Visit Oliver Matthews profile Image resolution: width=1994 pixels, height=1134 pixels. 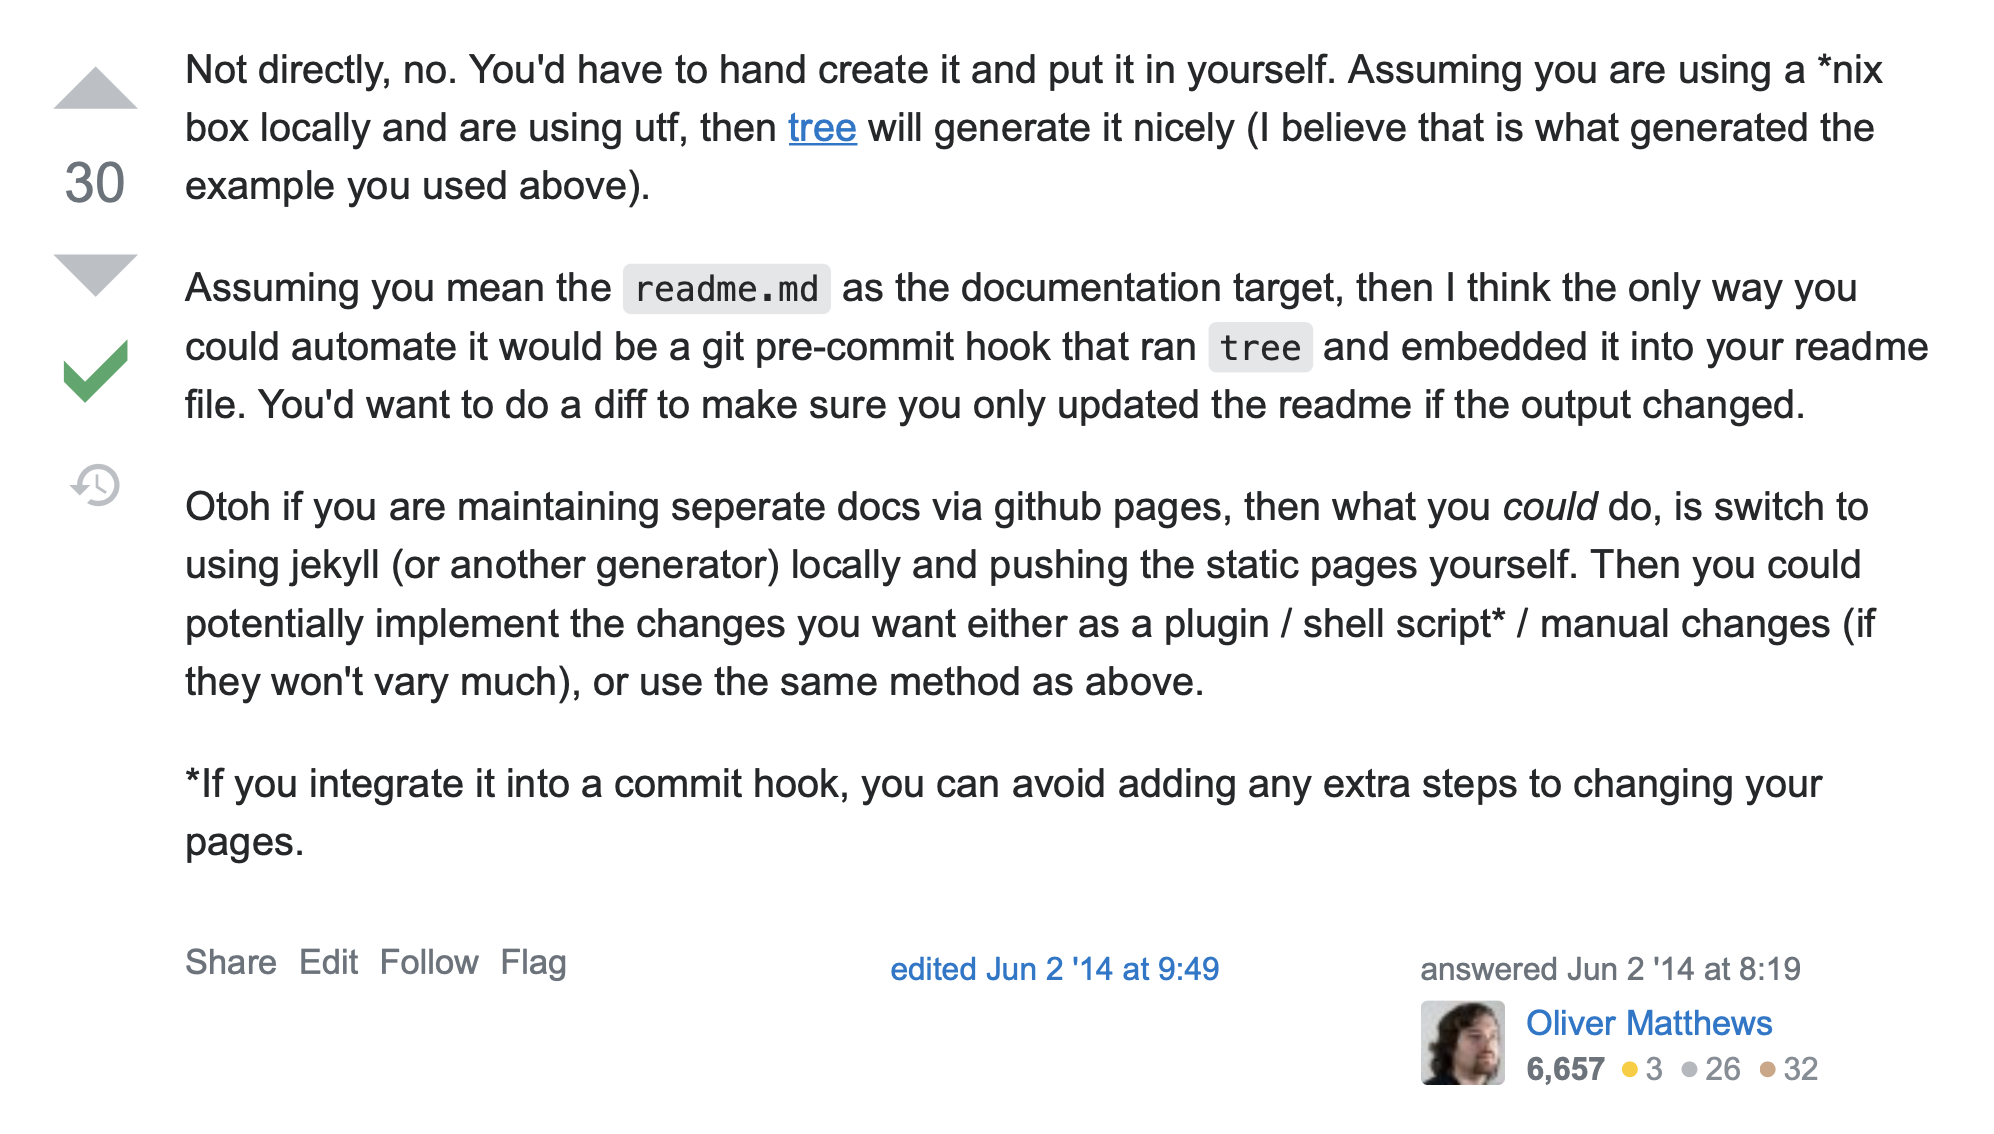pyautogui.click(x=1648, y=1023)
